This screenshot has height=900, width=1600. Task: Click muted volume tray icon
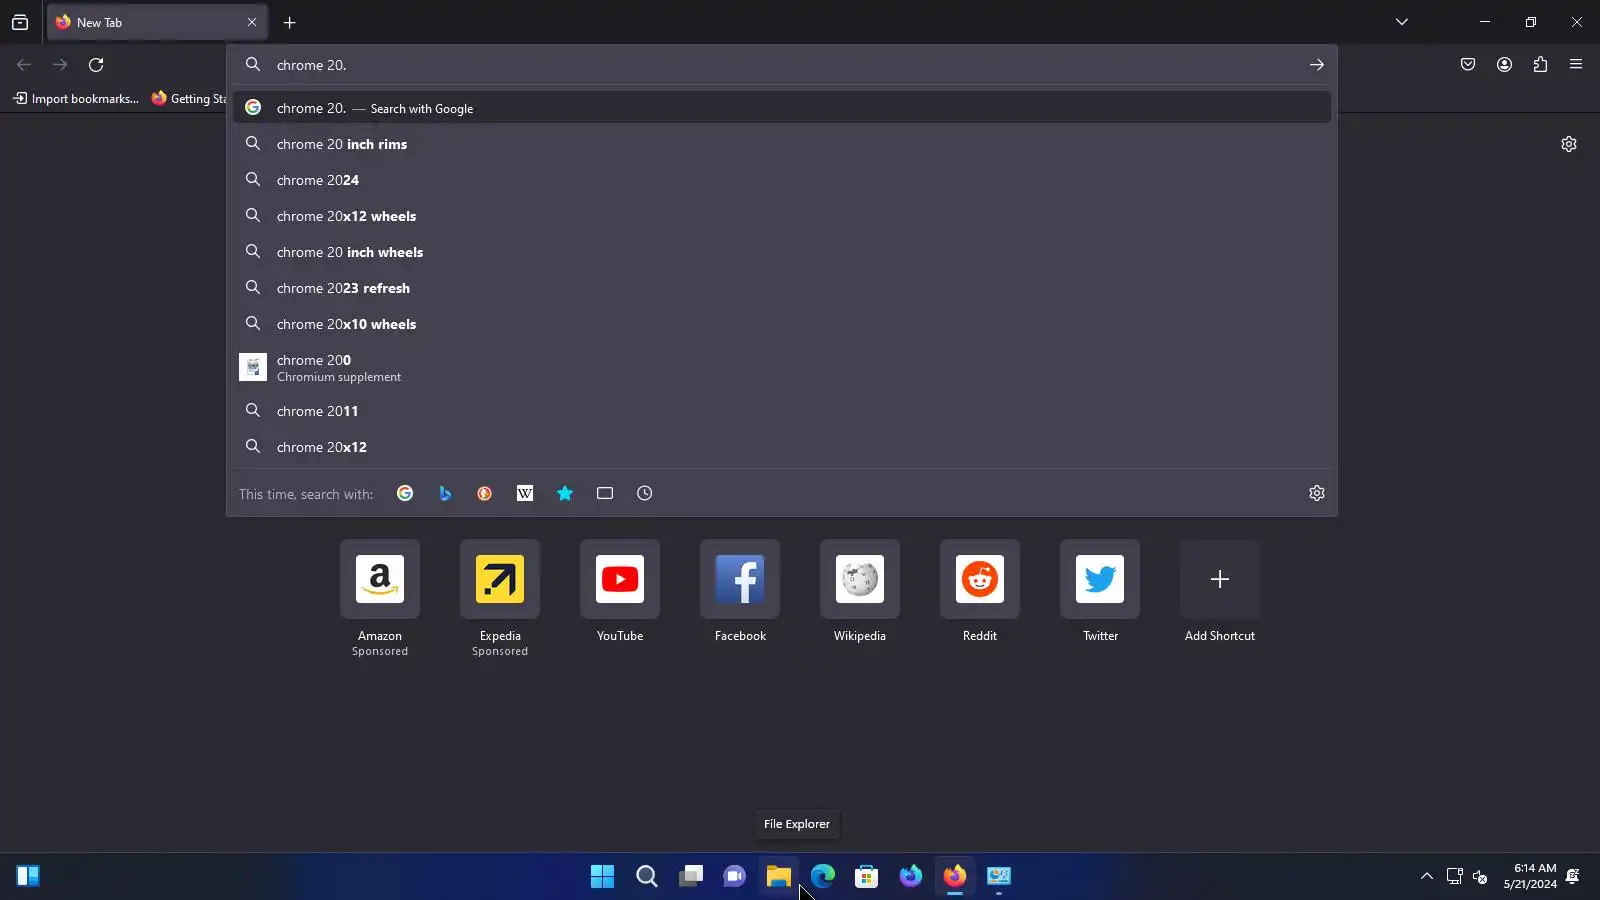pos(1481,877)
